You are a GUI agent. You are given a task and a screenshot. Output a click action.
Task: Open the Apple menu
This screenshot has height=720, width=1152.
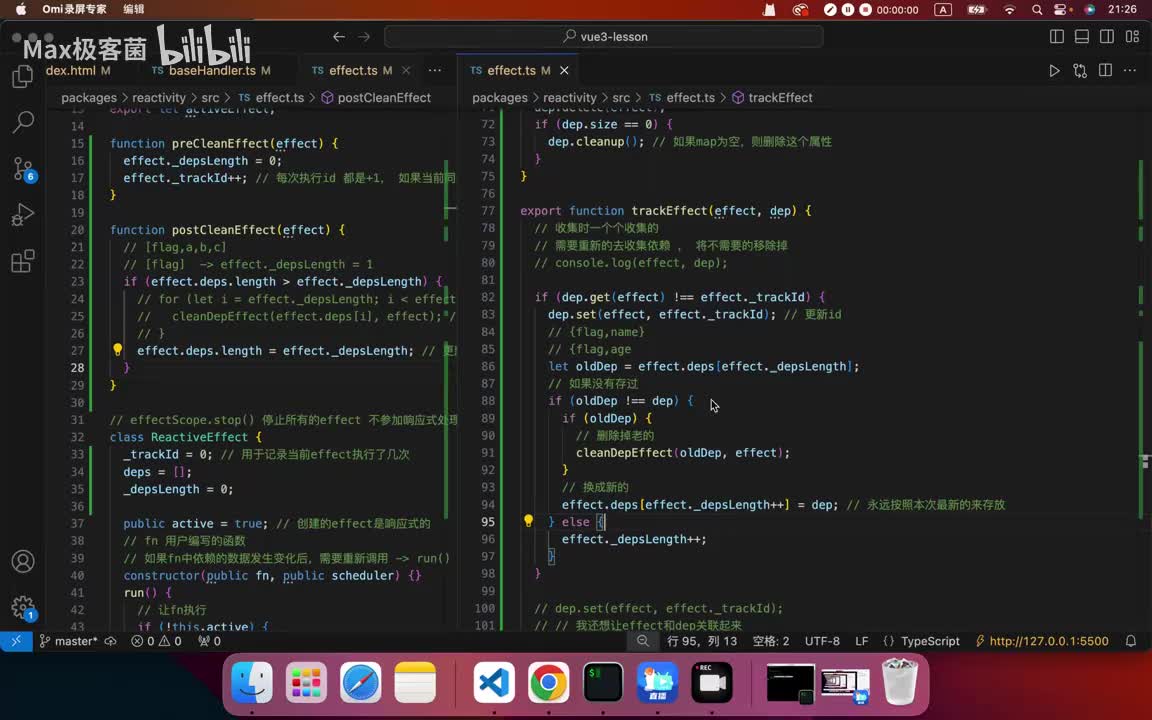21,10
